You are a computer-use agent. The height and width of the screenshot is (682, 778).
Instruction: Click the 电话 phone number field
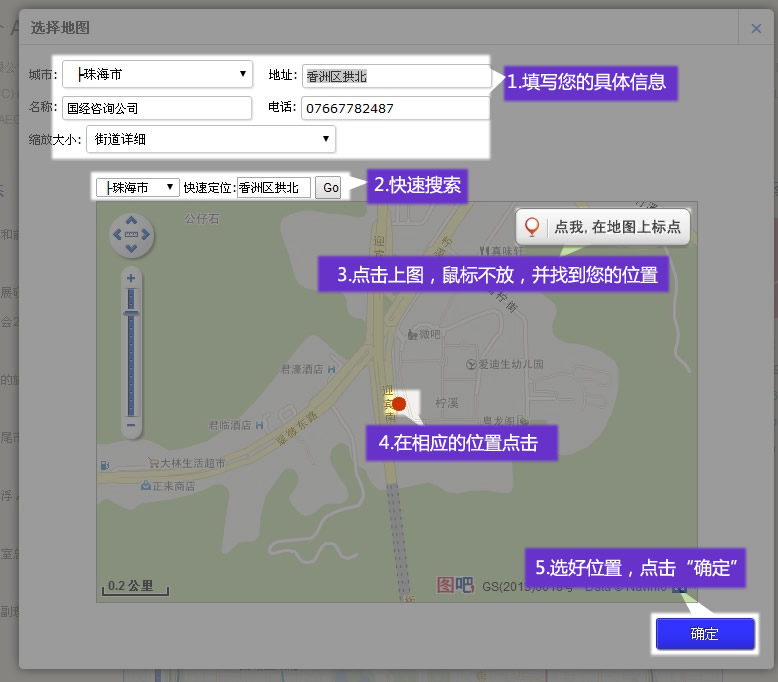tap(395, 108)
